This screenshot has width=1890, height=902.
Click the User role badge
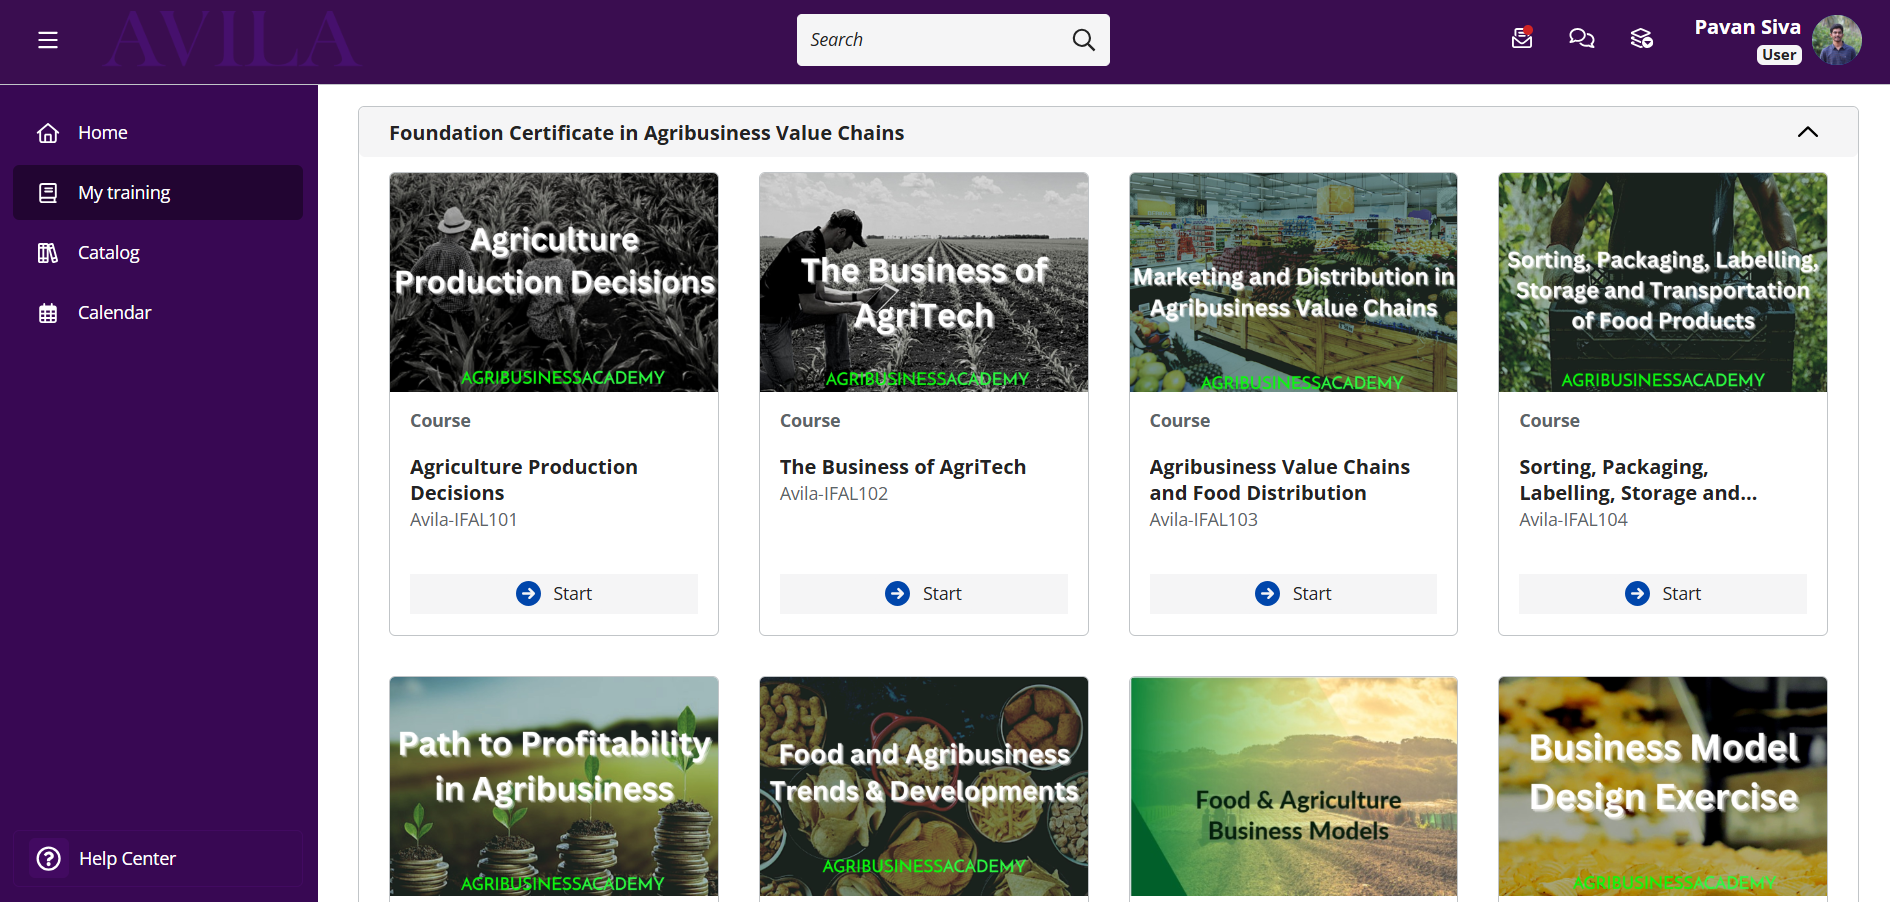[x=1779, y=55]
